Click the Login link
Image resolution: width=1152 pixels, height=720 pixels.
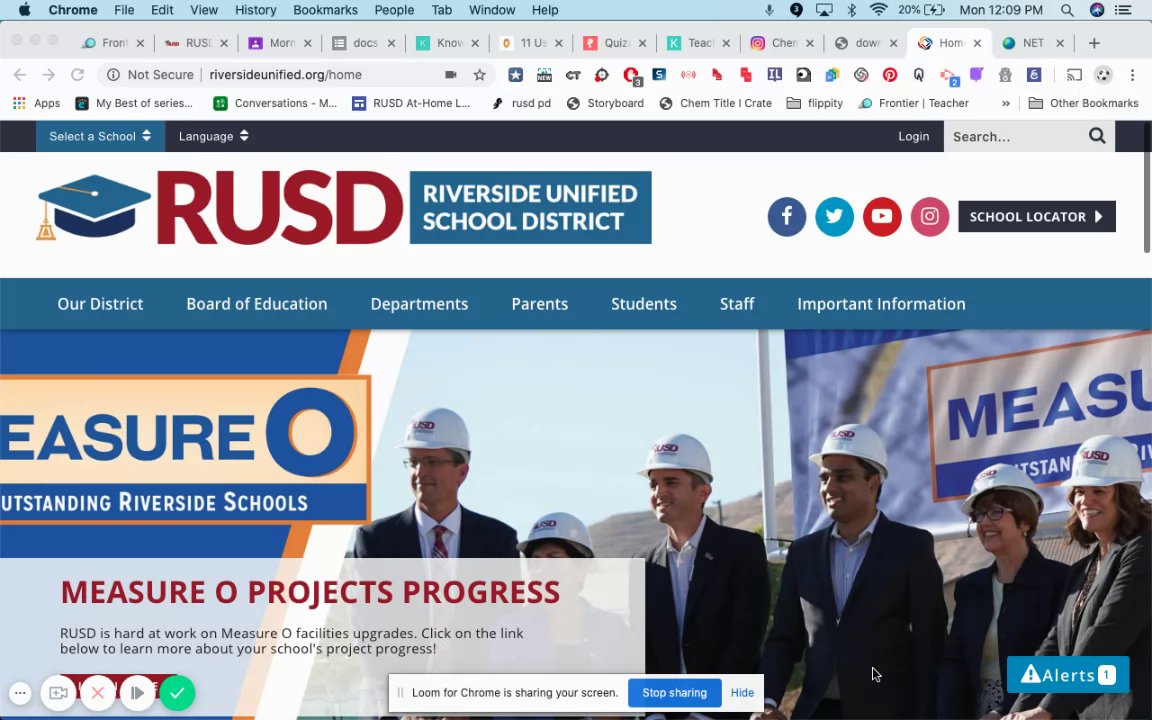coord(913,136)
